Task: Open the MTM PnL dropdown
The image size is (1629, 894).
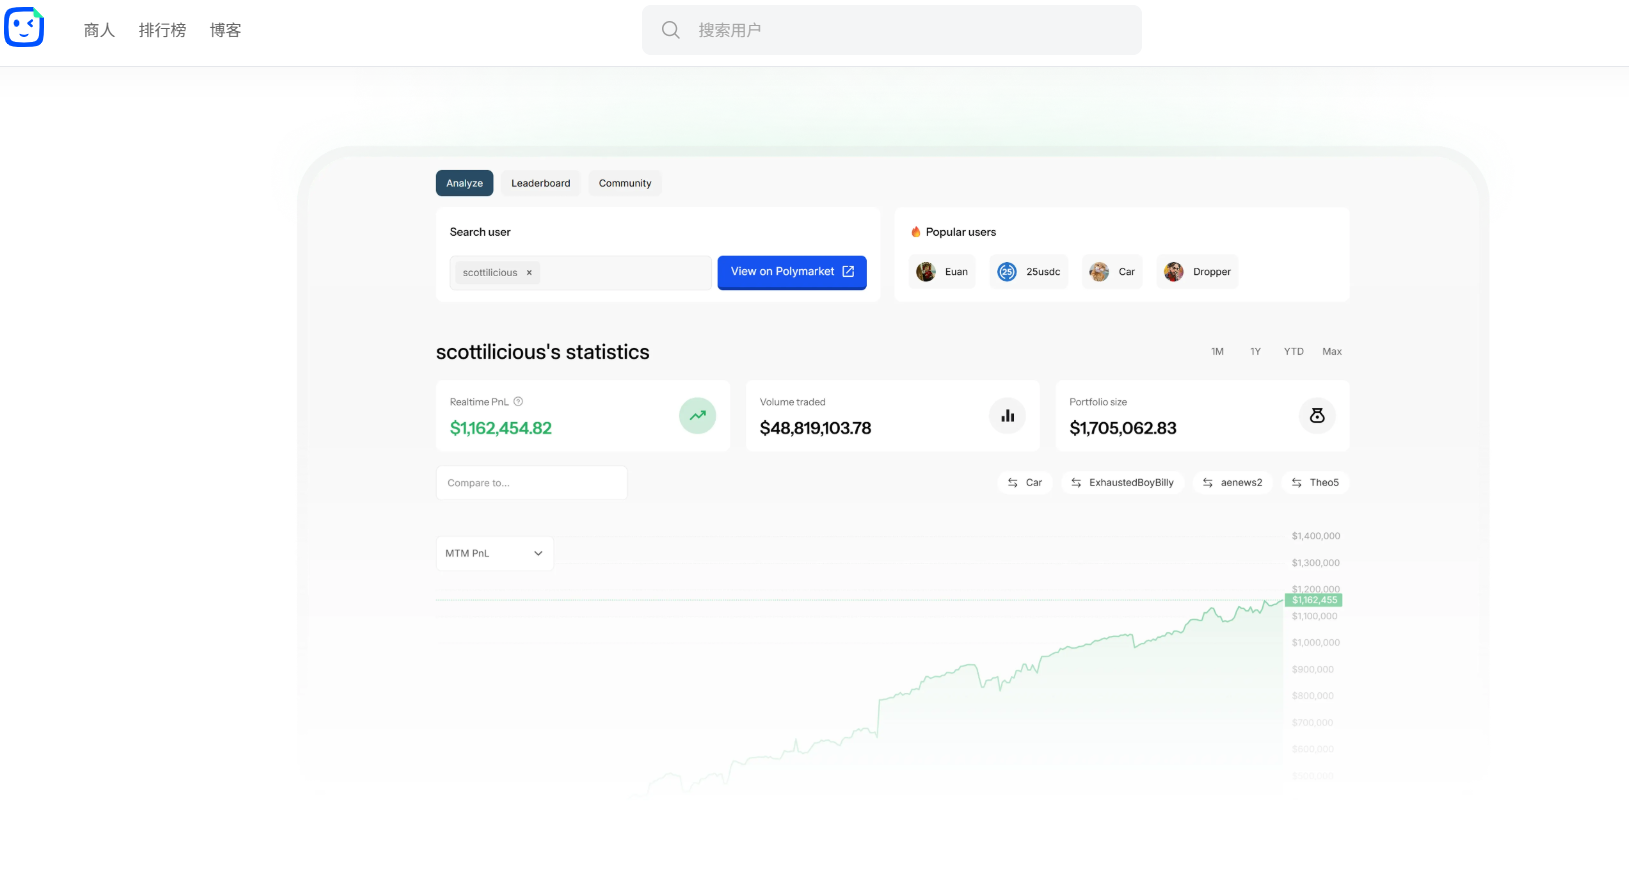Action: tap(494, 553)
